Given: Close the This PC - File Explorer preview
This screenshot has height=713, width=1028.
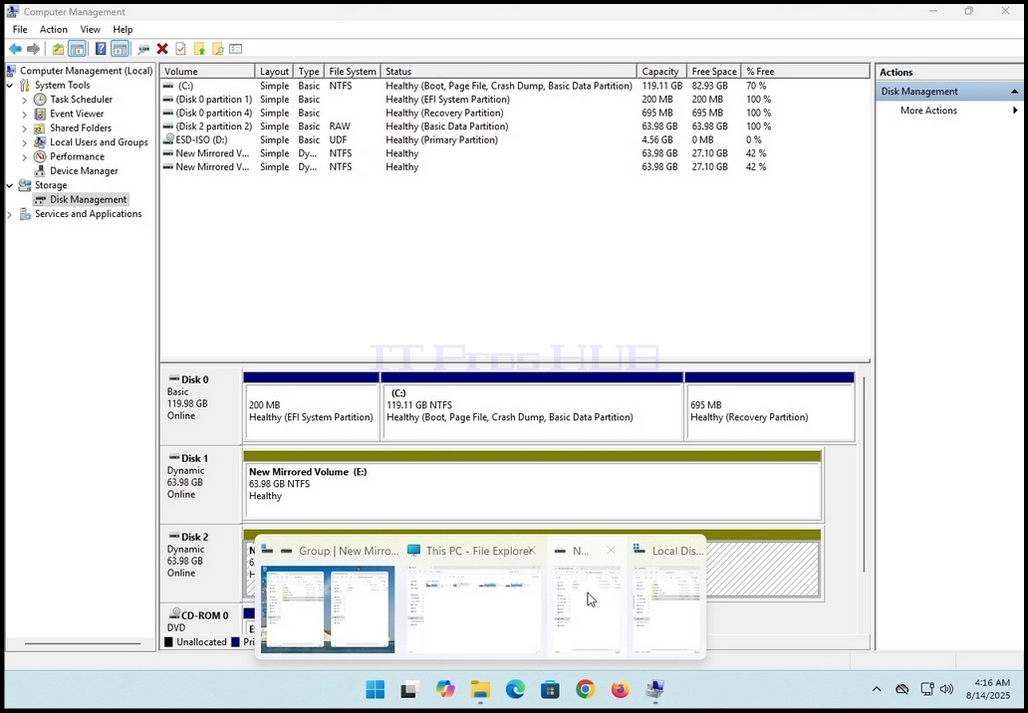Looking at the screenshot, I should point(532,550).
